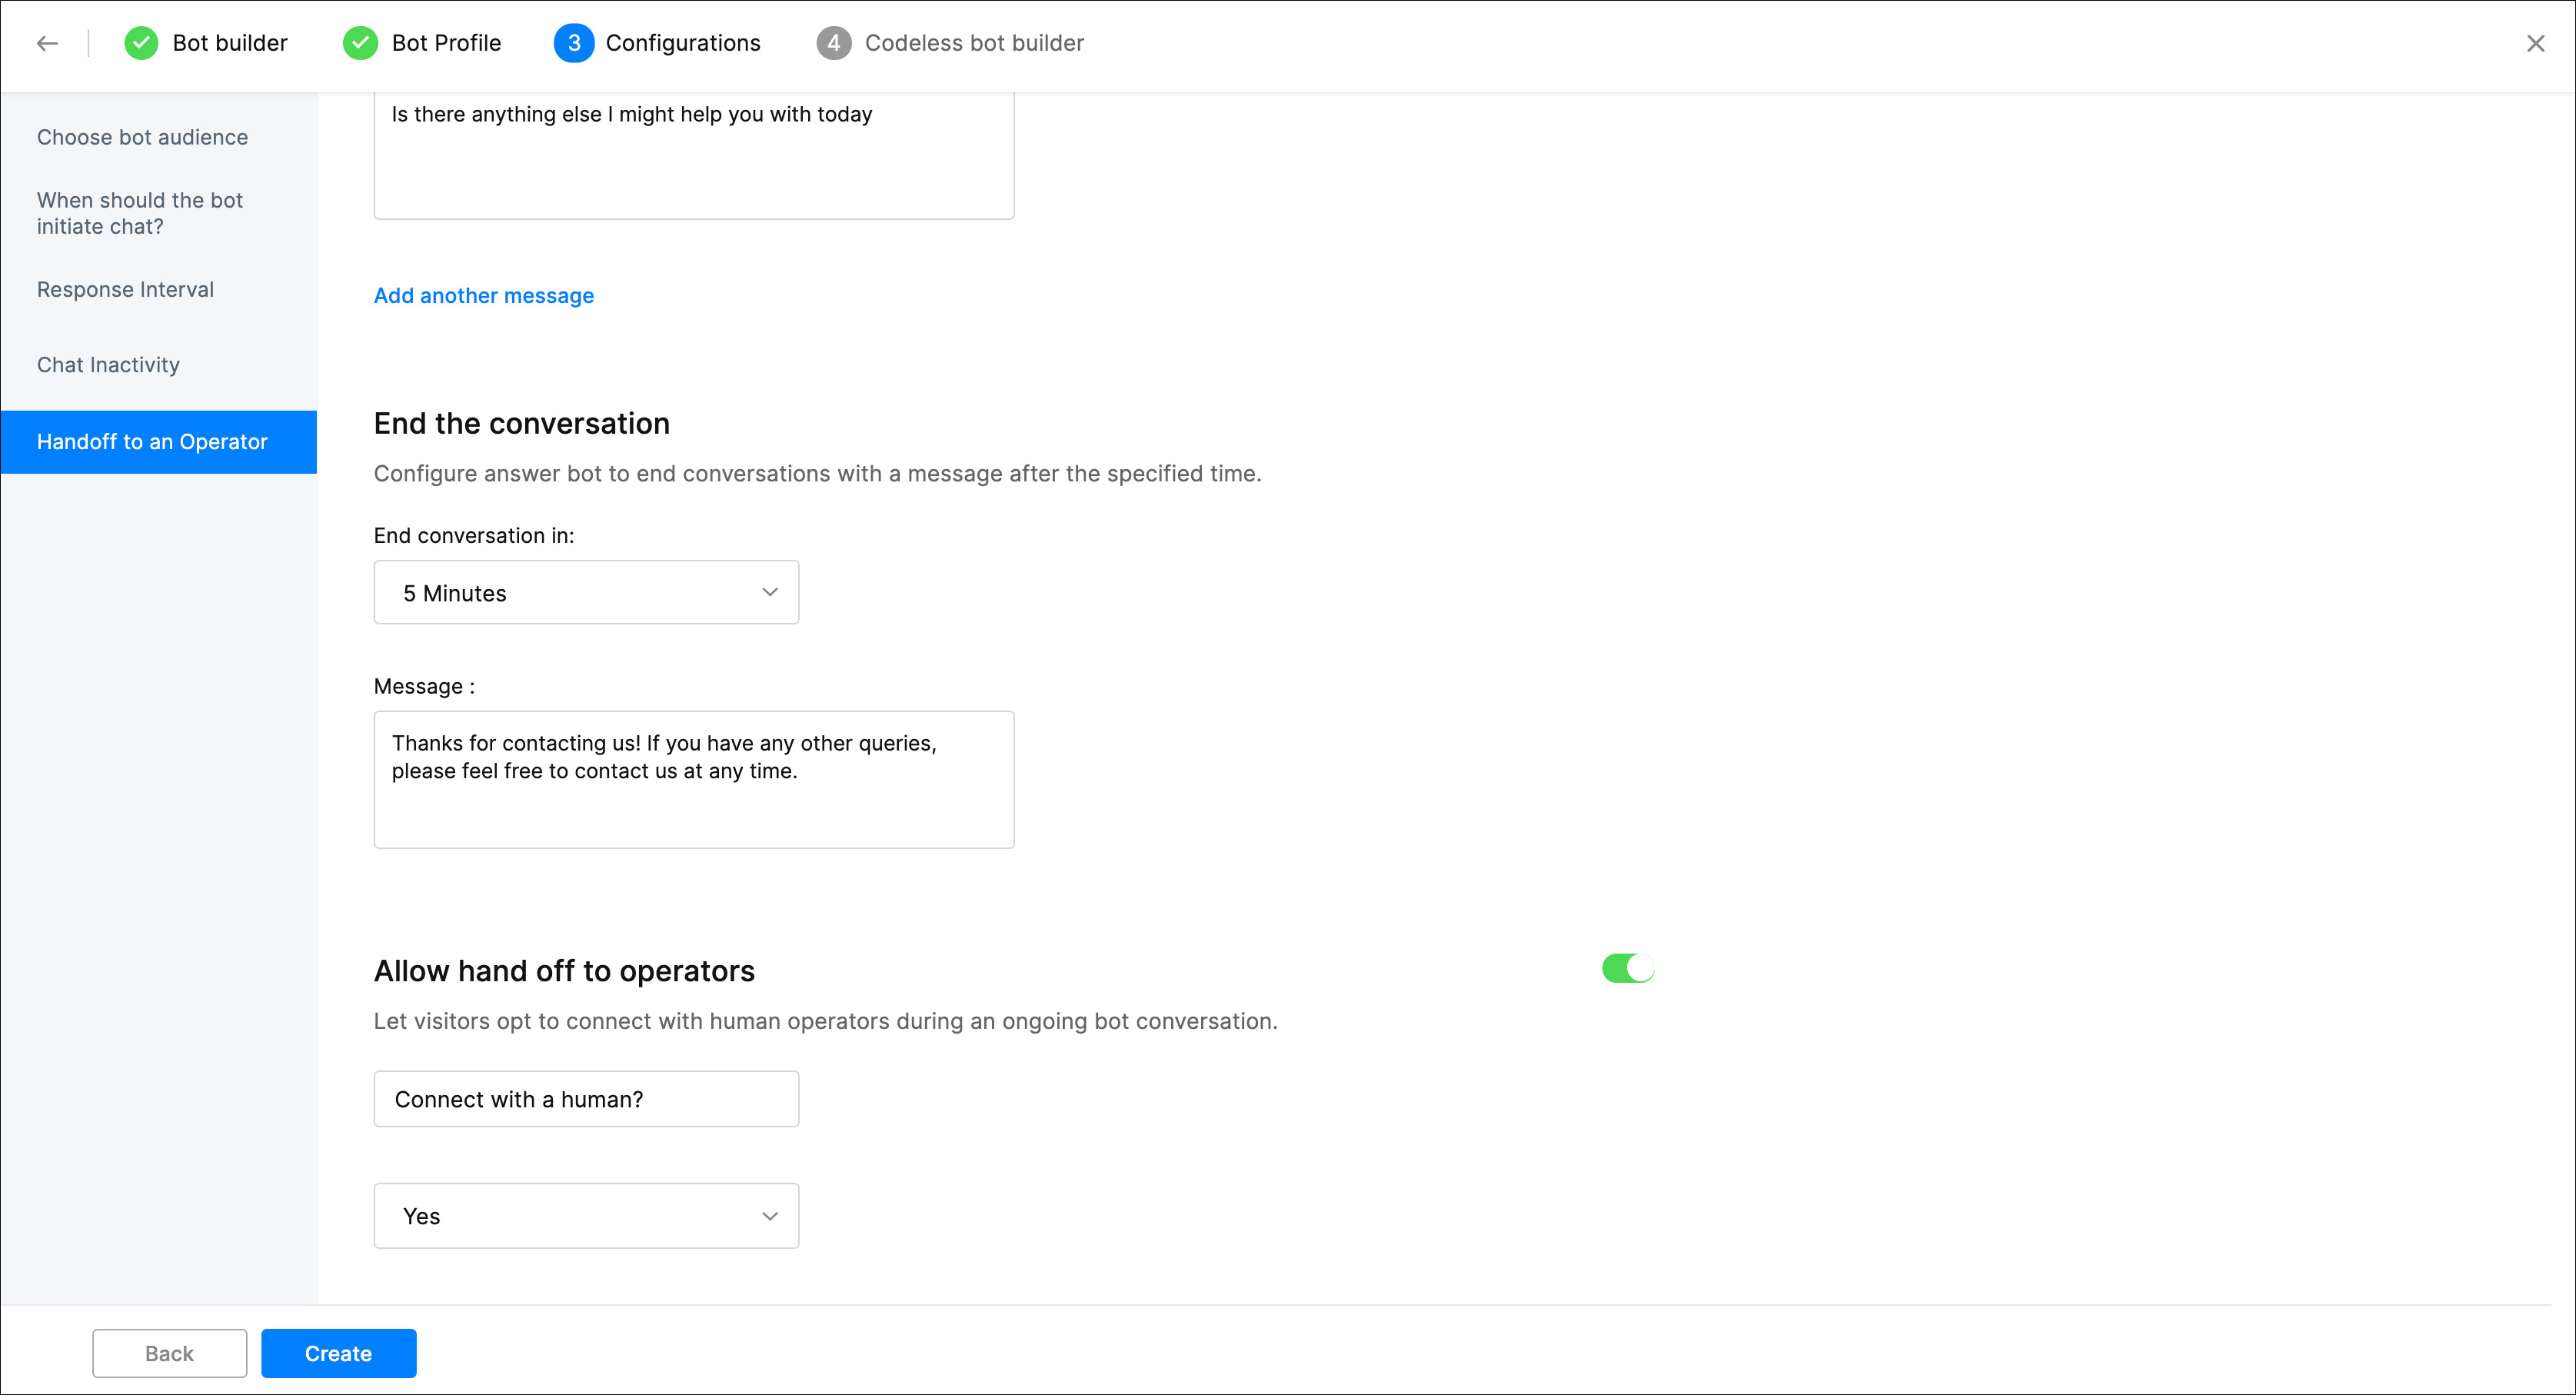The height and width of the screenshot is (1395, 2576).
Task: Open the End conversation in dropdown
Action: (x=586, y=592)
